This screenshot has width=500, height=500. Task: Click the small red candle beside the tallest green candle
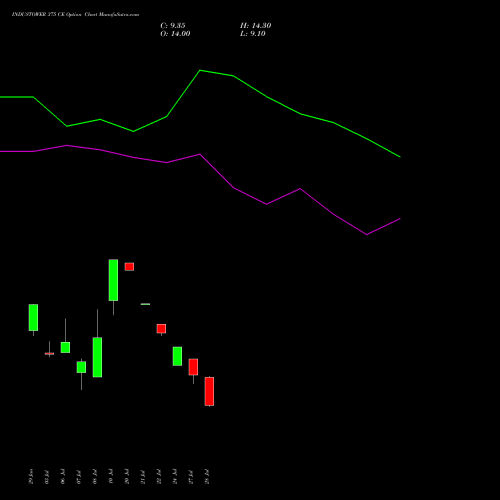129,267
